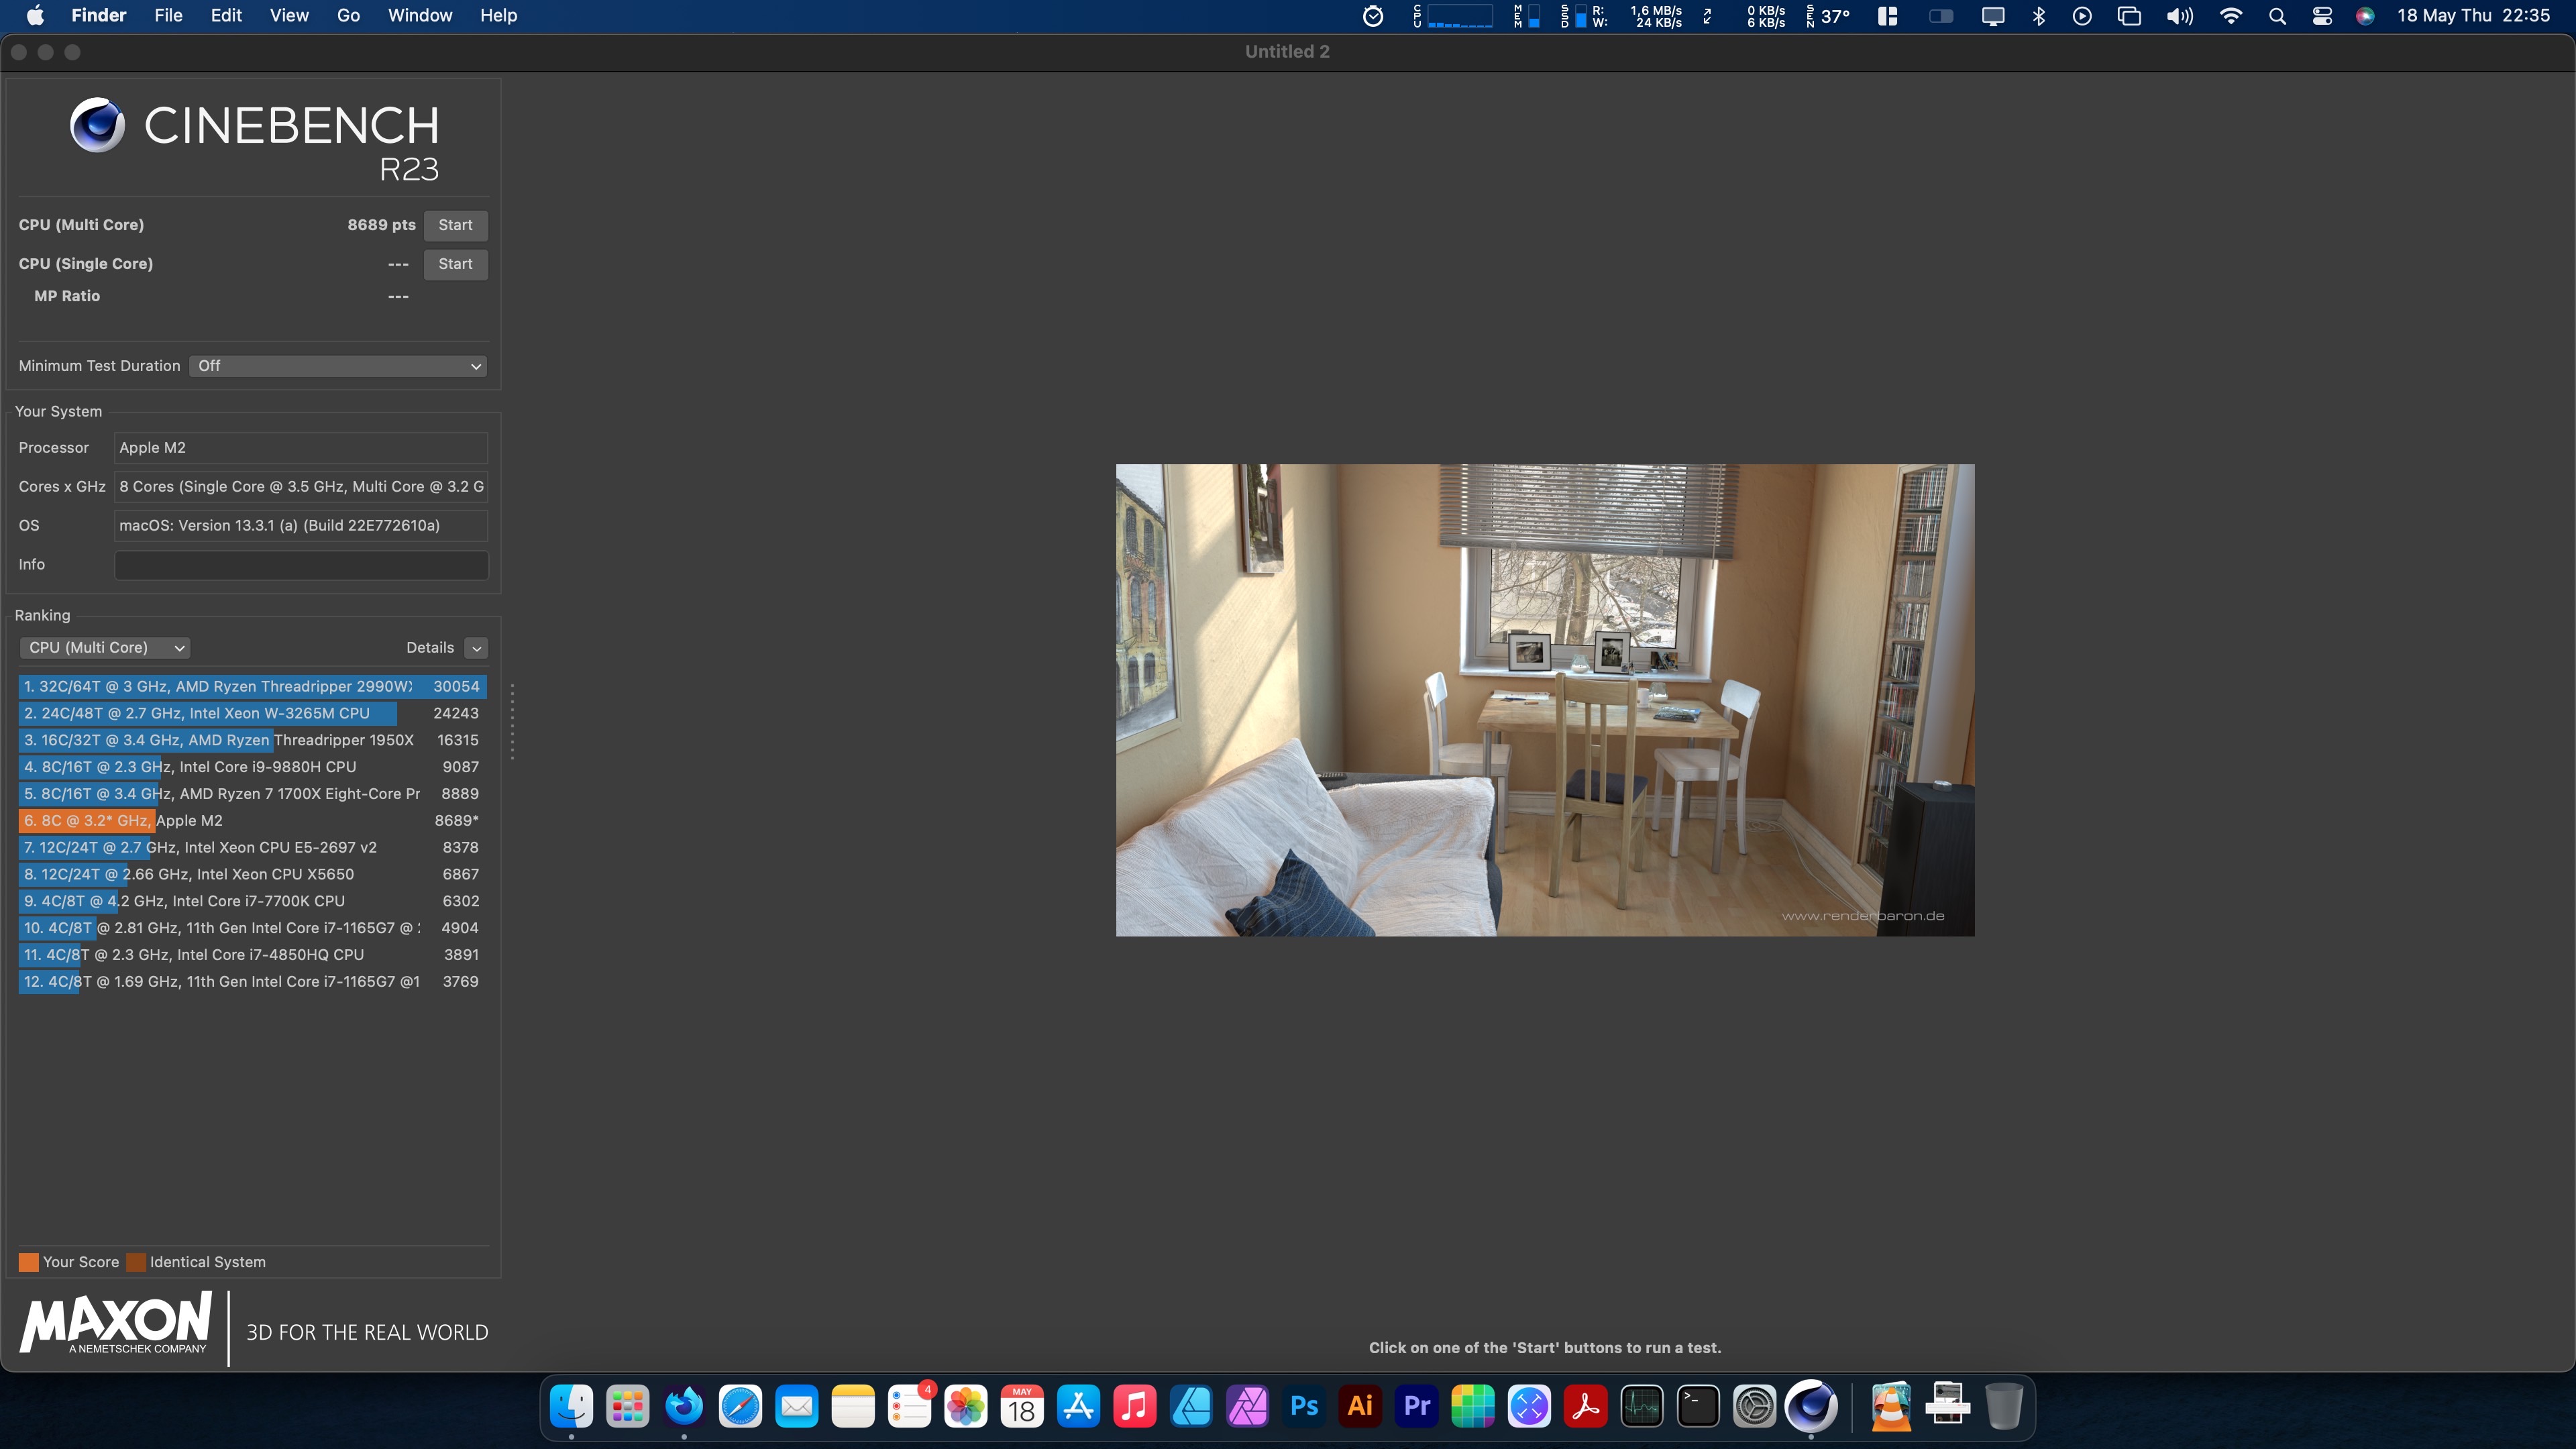
Task: Click the Cinebench logo sphere icon
Action: tap(97, 125)
